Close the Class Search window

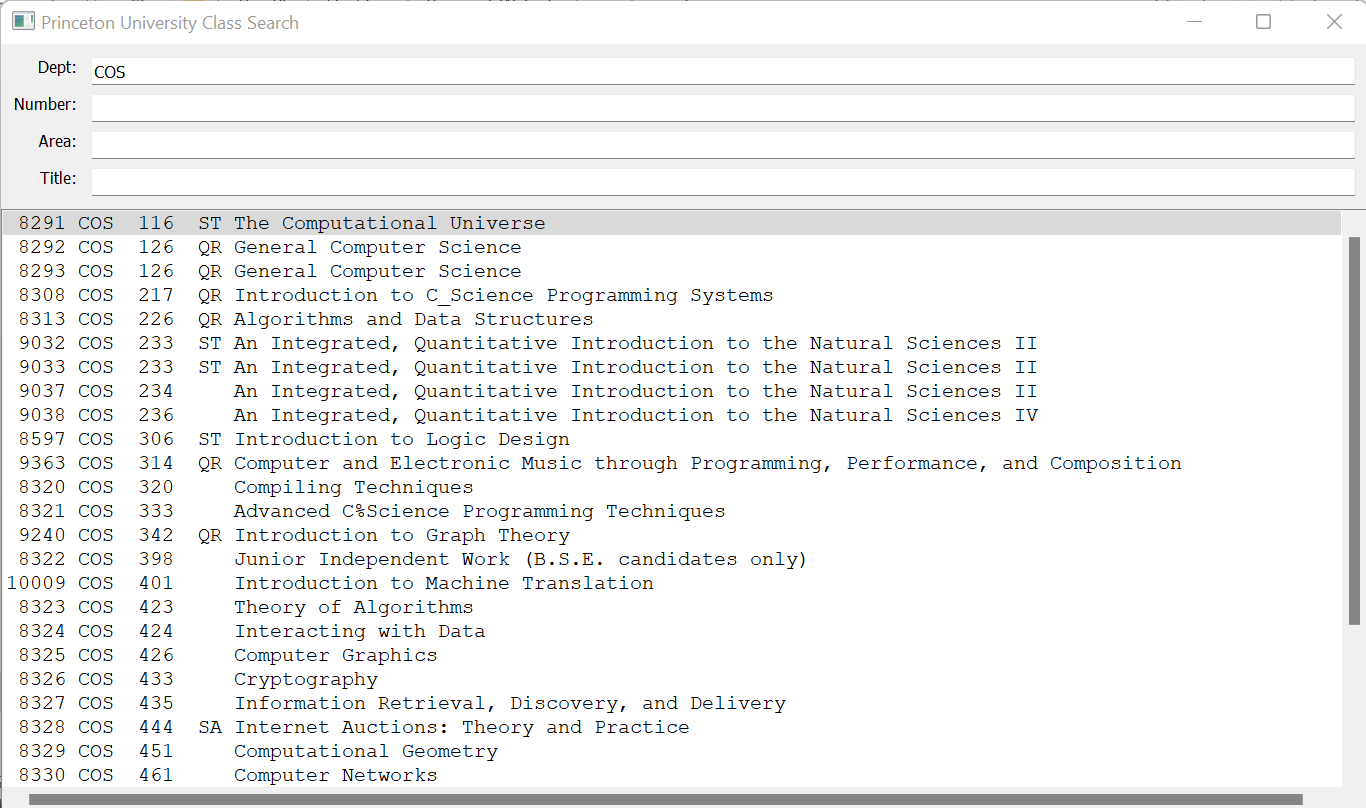[x=1334, y=22]
